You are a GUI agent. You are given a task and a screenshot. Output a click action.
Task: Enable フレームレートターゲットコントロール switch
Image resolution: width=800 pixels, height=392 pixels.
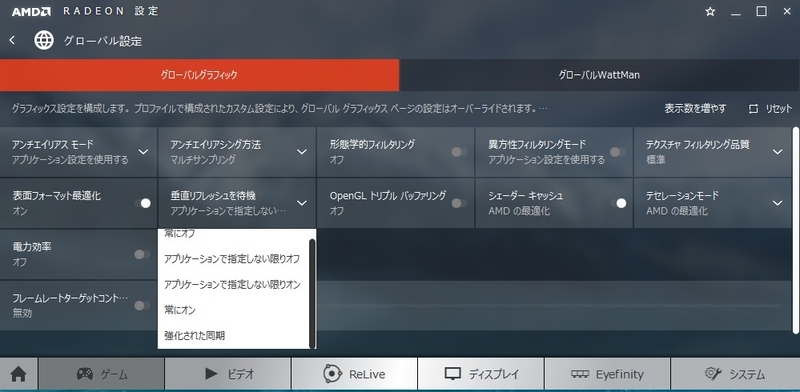pos(142,305)
